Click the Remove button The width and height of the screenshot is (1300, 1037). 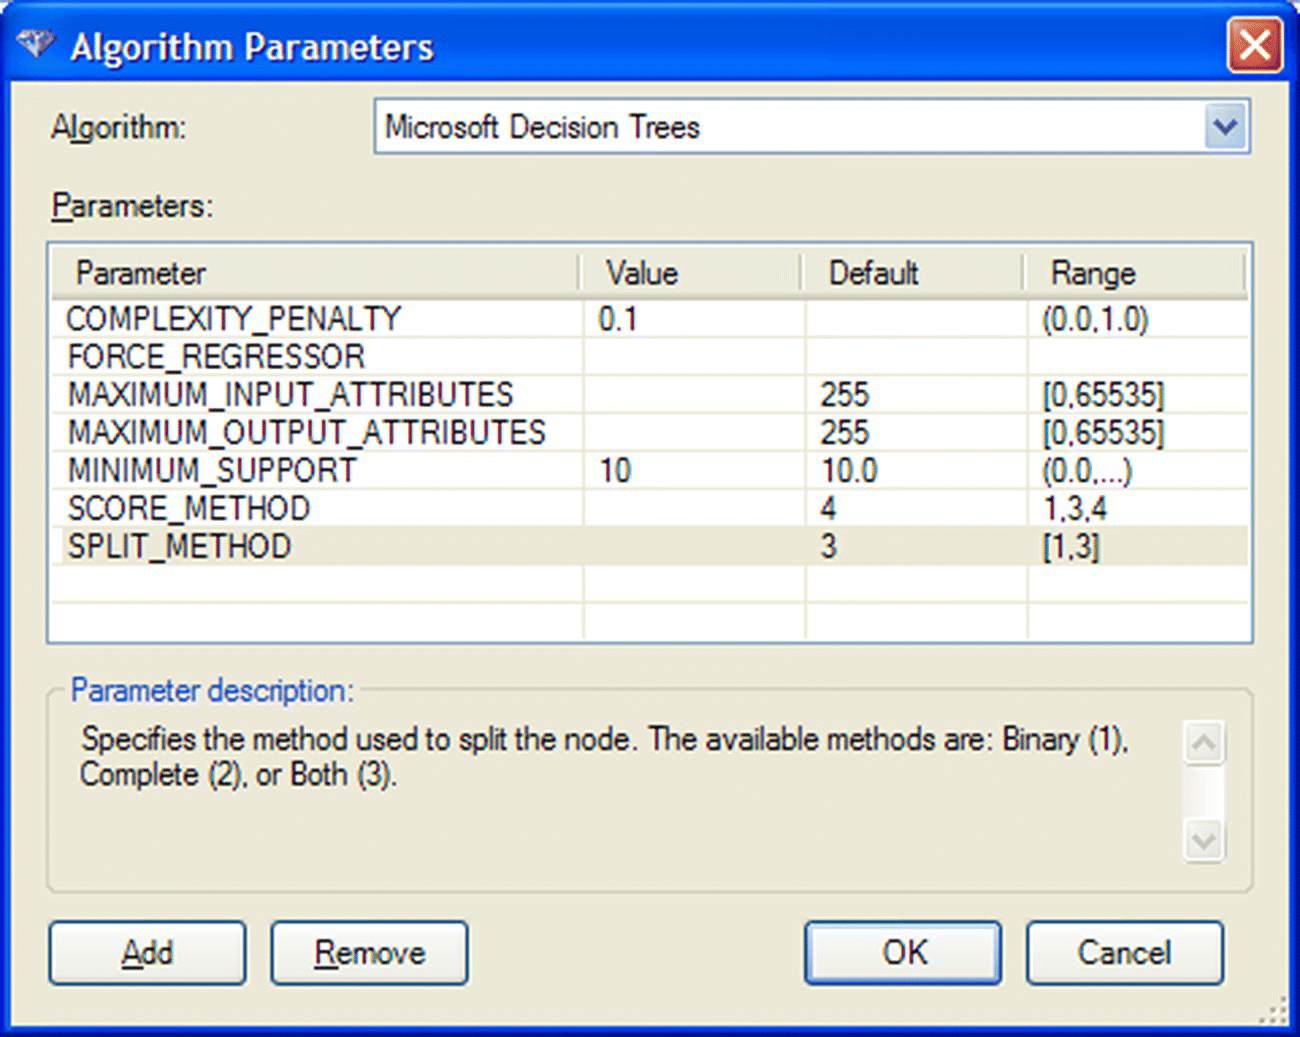pyautogui.click(x=369, y=953)
